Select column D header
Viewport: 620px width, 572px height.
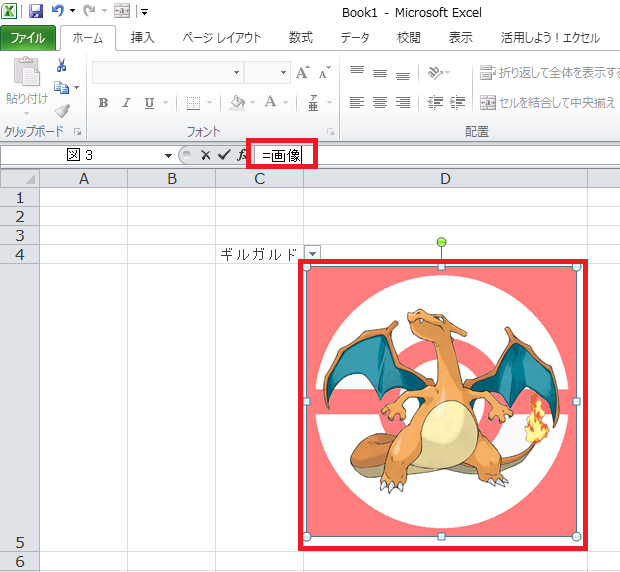pos(445,179)
